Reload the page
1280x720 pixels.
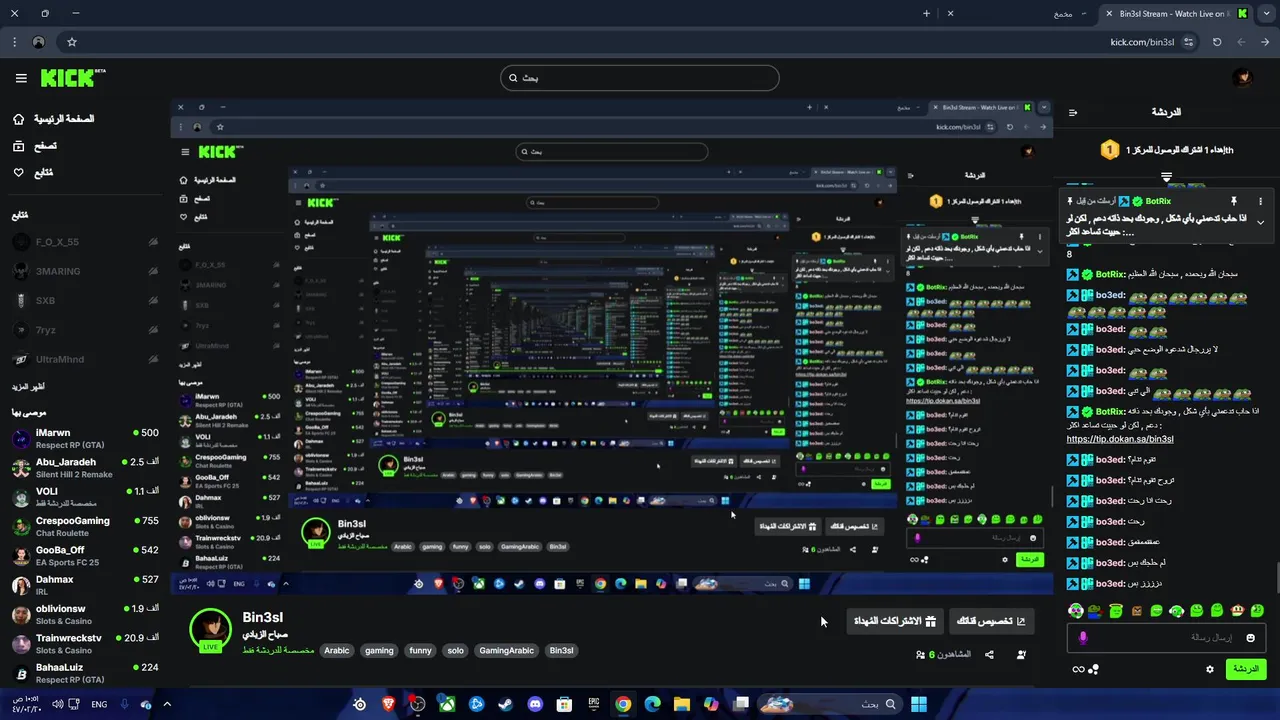pyautogui.click(x=1217, y=42)
